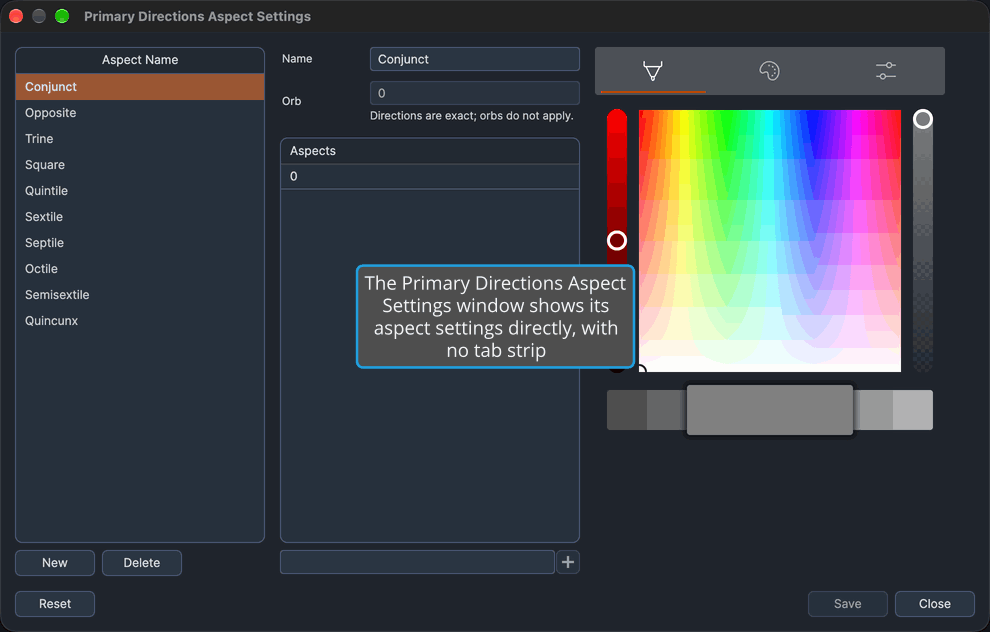Image resolution: width=990 pixels, height=632 pixels.
Task: Open the color palette tab
Action: (769, 70)
